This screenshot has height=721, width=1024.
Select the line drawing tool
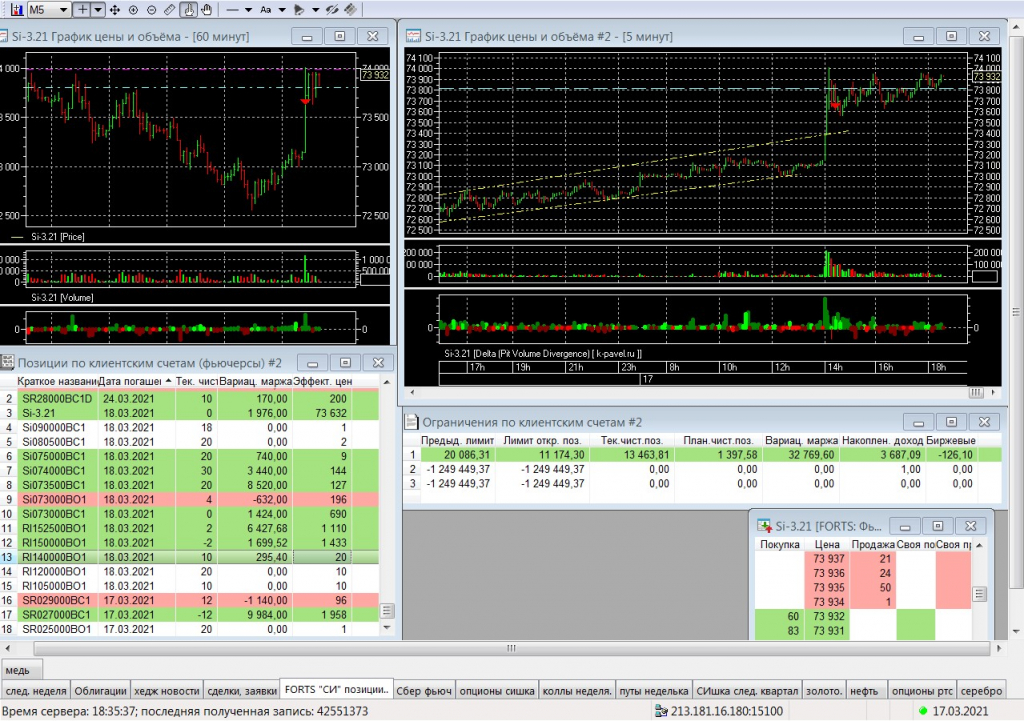232,10
